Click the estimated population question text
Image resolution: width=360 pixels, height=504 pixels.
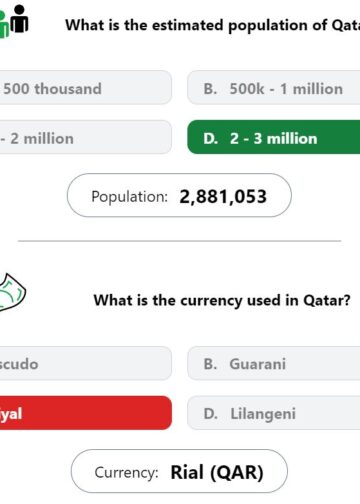point(212,25)
